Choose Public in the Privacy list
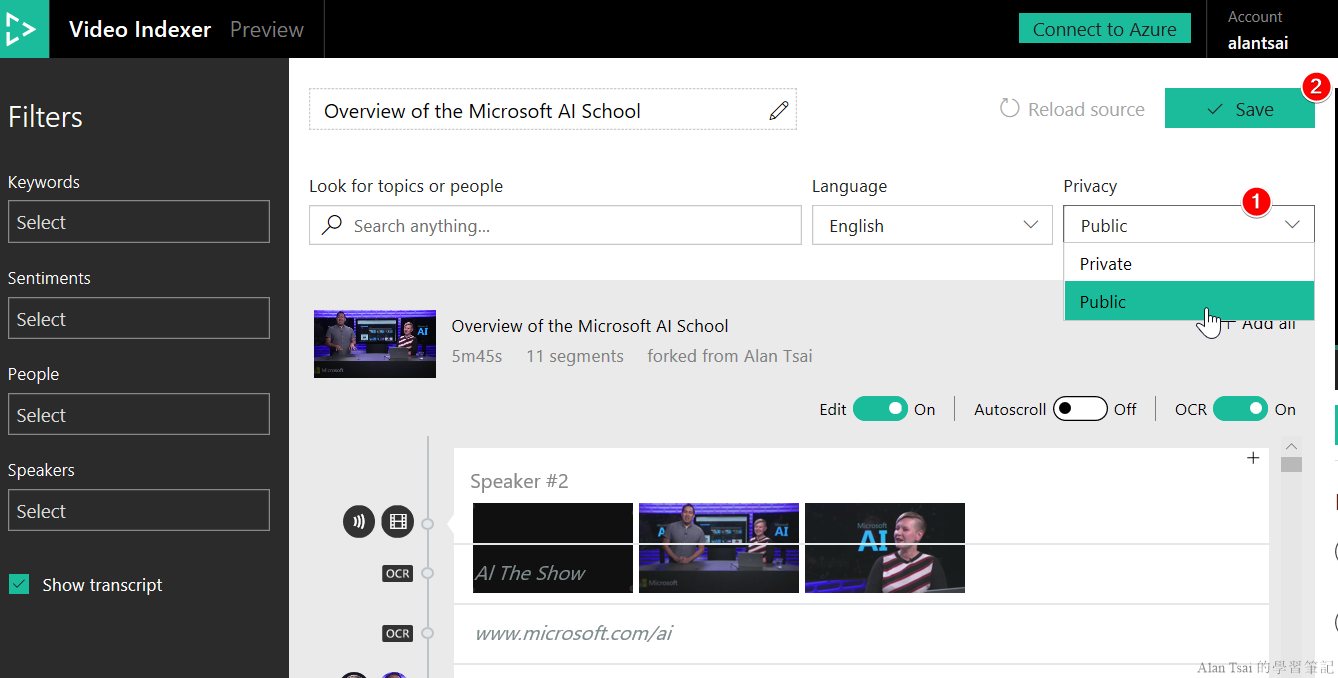The height and width of the screenshot is (678, 1338). (1189, 302)
